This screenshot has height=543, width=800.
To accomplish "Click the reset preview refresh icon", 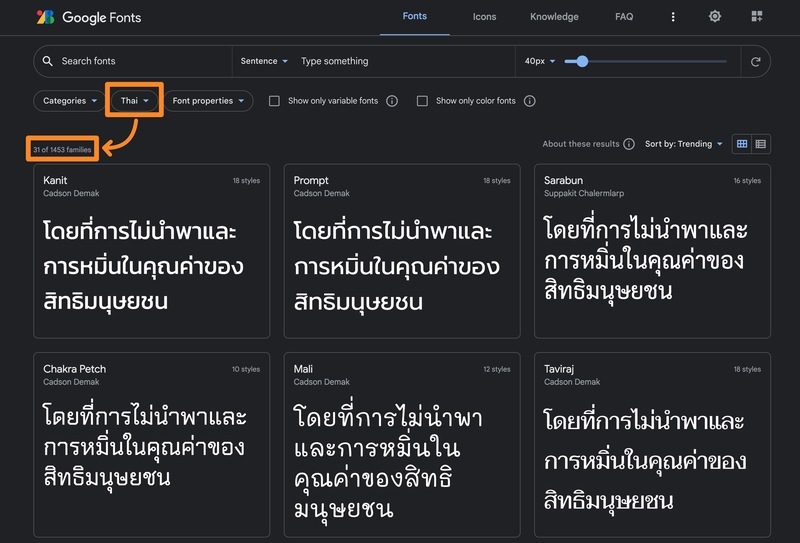I will pos(756,62).
